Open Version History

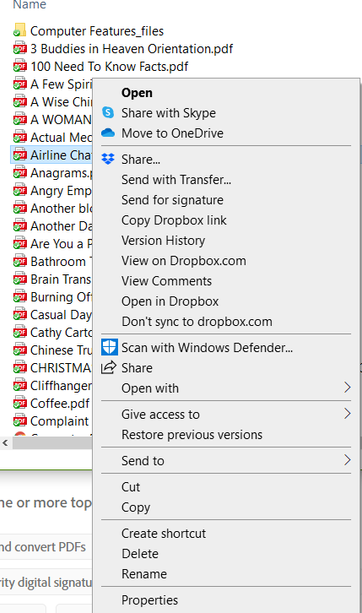pyautogui.click(x=163, y=240)
